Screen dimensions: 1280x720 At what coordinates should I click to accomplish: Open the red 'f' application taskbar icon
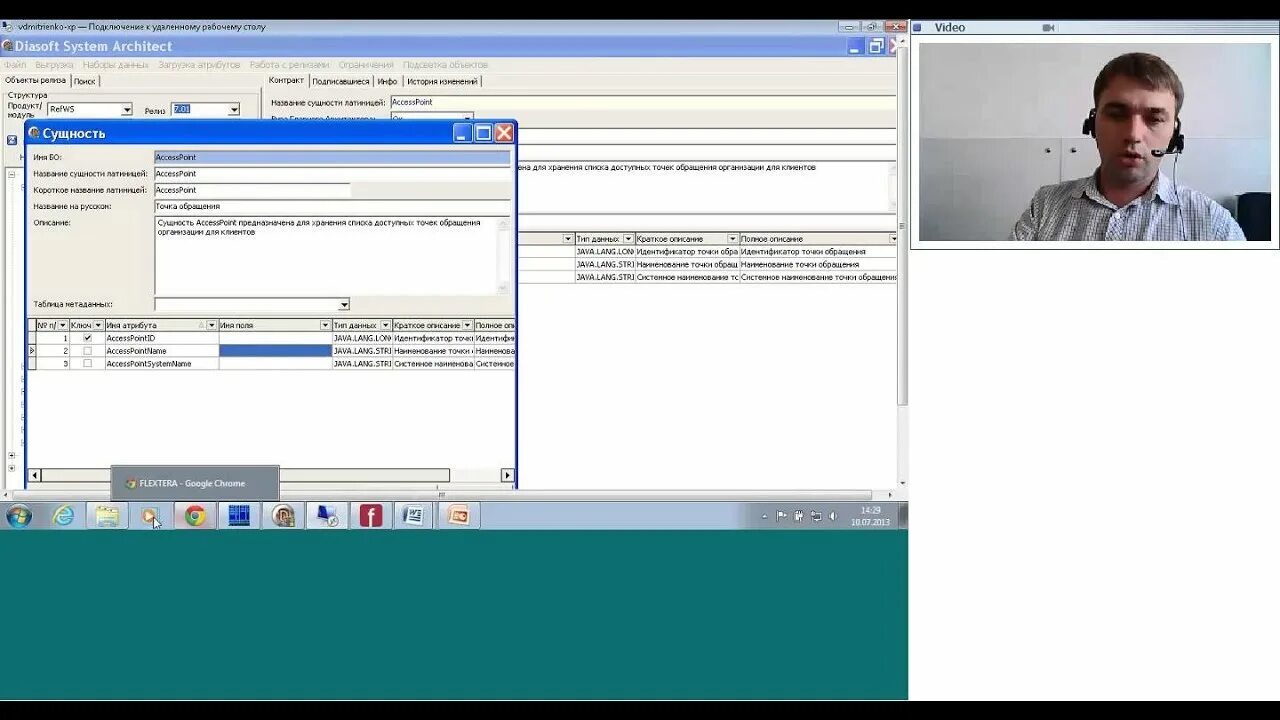click(371, 516)
